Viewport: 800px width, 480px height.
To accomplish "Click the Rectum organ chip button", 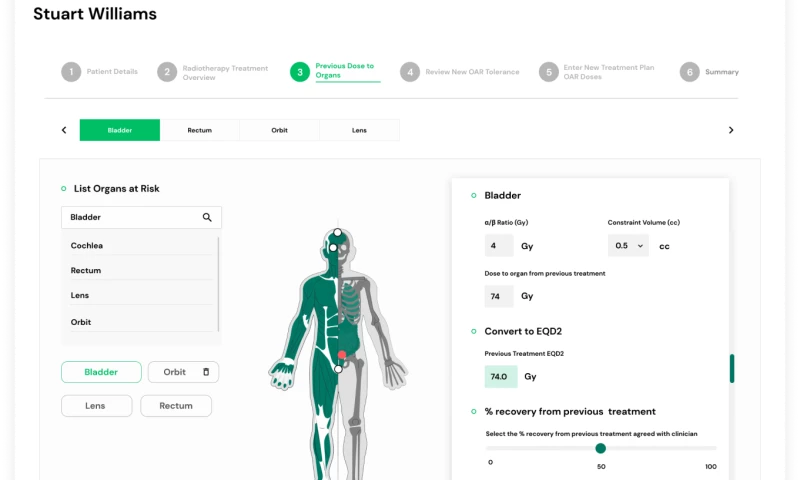I will pos(176,406).
